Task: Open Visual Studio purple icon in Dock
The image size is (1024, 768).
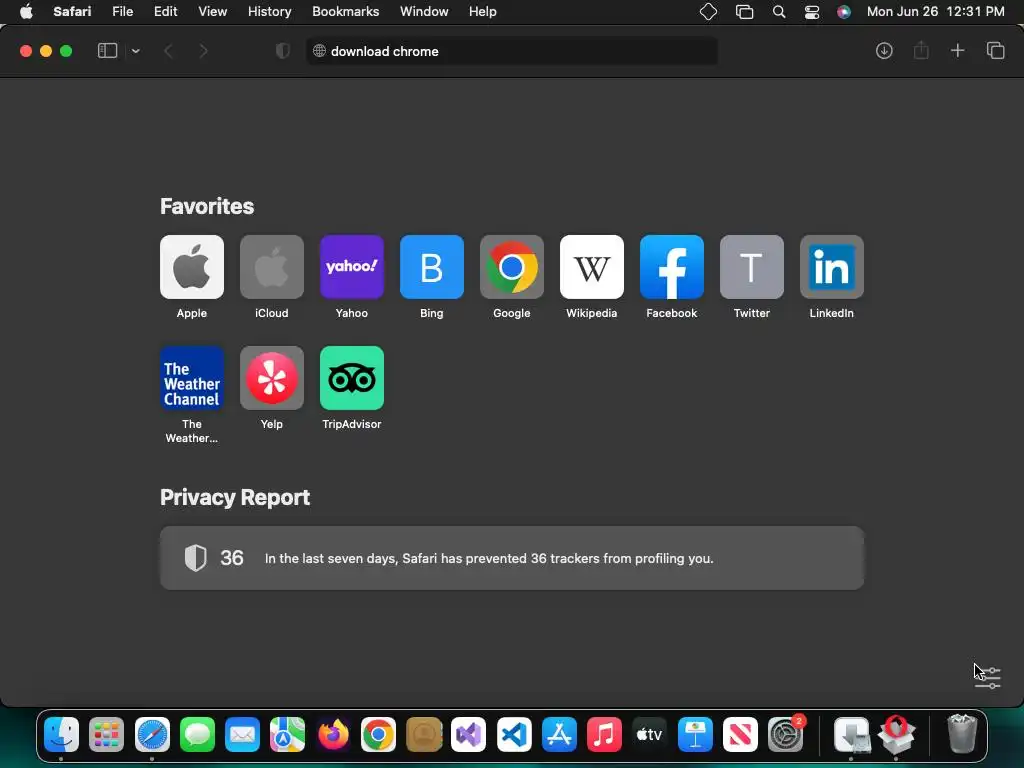Action: pyautogui.click(x=468, y=735)
